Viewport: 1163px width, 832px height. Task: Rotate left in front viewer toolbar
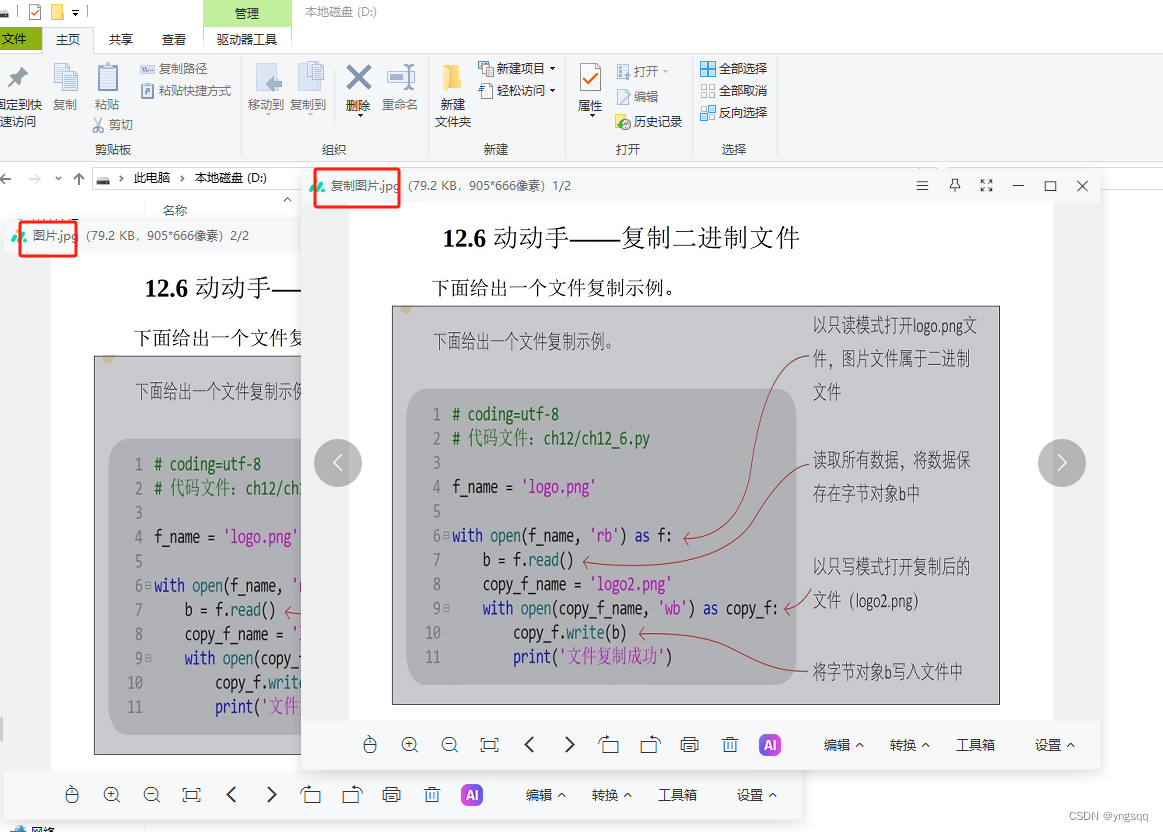(609, 744)
